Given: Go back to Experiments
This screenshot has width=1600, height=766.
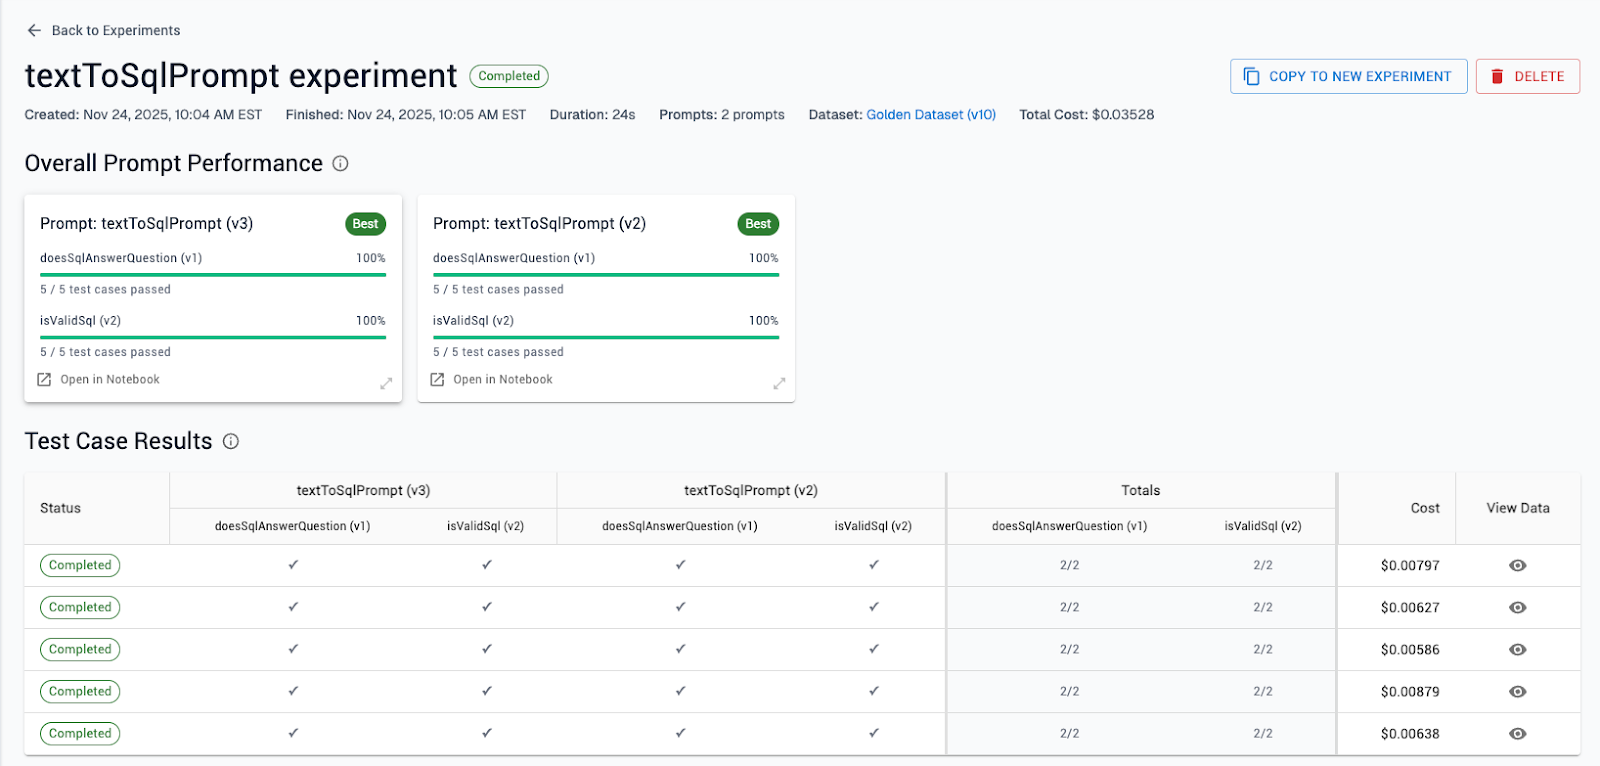Looking at the screenshot, I should pos(115,30).
